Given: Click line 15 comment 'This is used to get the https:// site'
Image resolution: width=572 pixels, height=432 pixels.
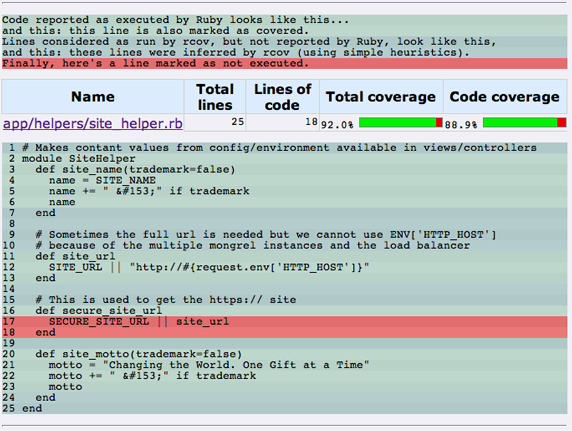Looking at the screenshot, I should point(285,300).
